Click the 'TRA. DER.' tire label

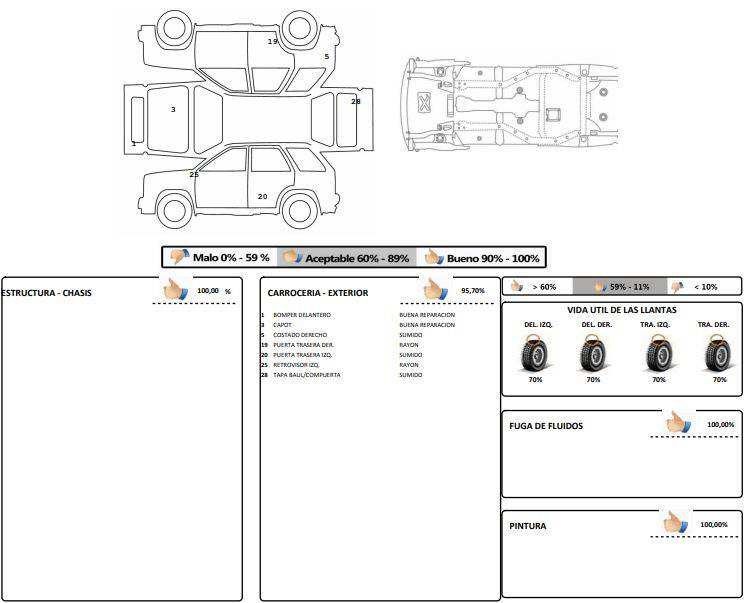coord(714,324)
